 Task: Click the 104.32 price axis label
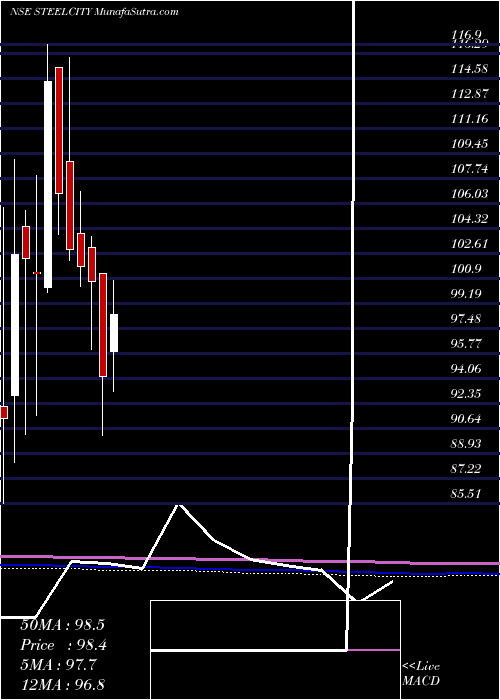pyautogui.click(x=470, y=219)
